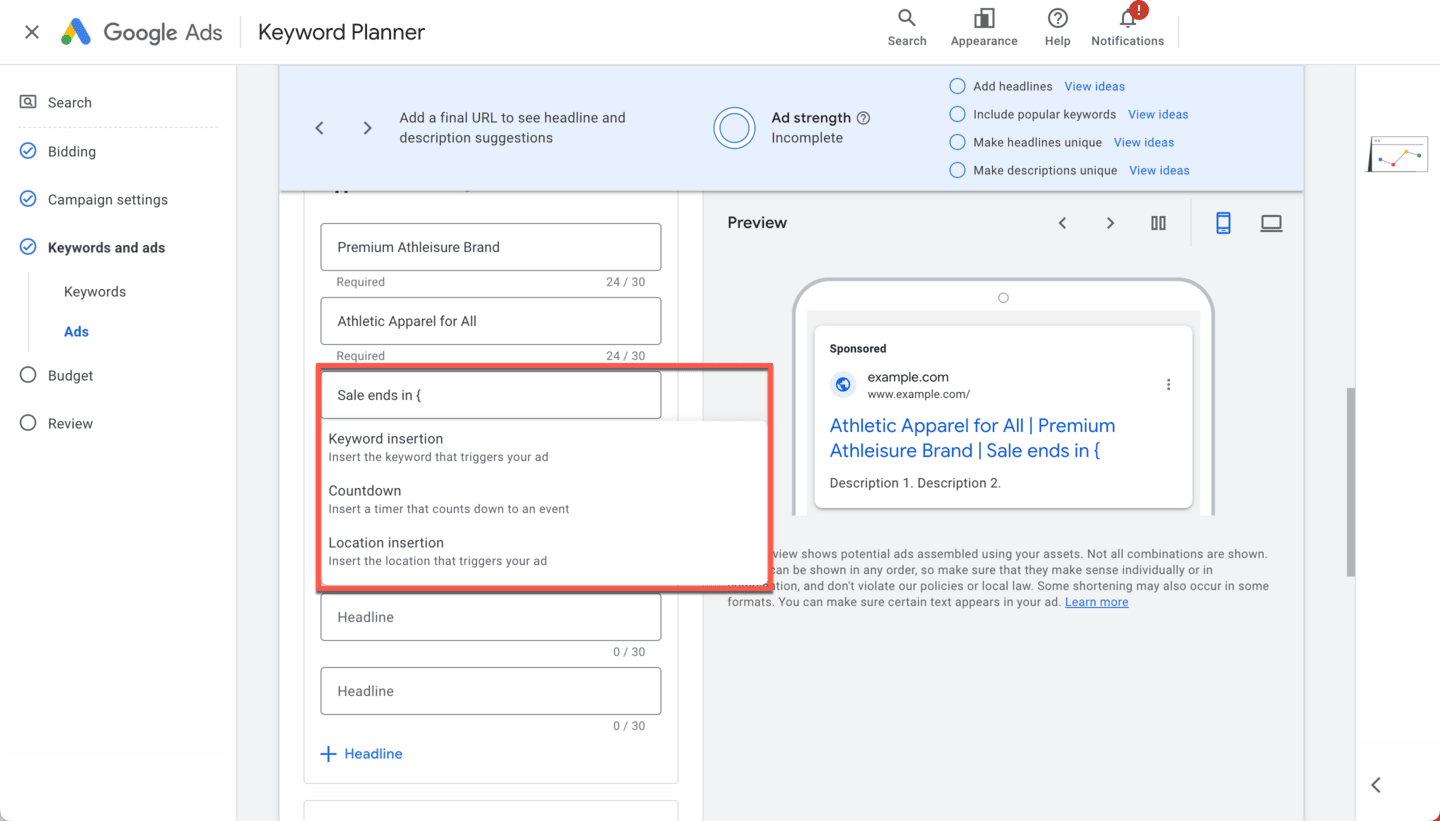The image size is (1440, 821).
Task: Click the first empty Headline field
Action: [491, 617]
